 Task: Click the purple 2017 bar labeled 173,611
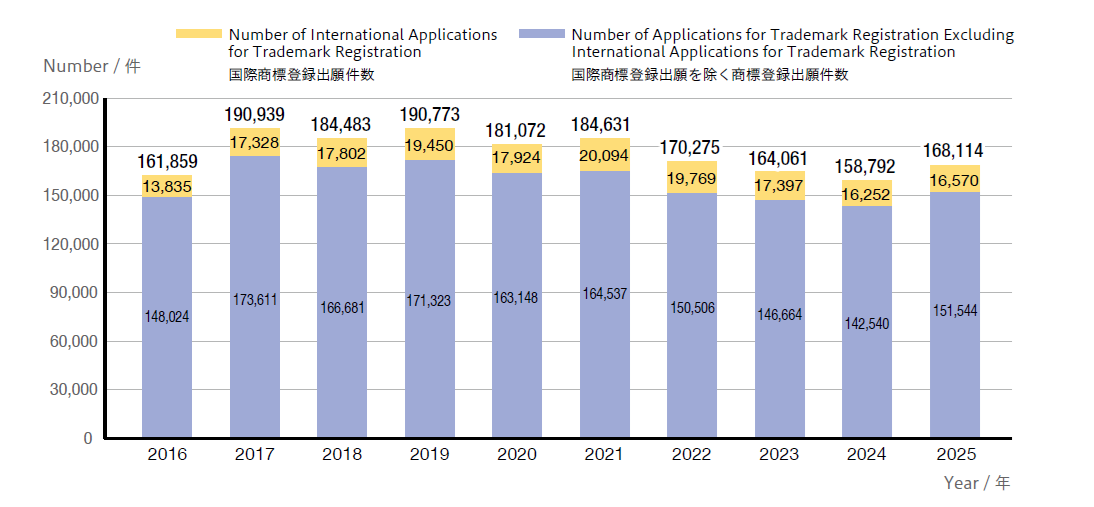coord(254,300)
